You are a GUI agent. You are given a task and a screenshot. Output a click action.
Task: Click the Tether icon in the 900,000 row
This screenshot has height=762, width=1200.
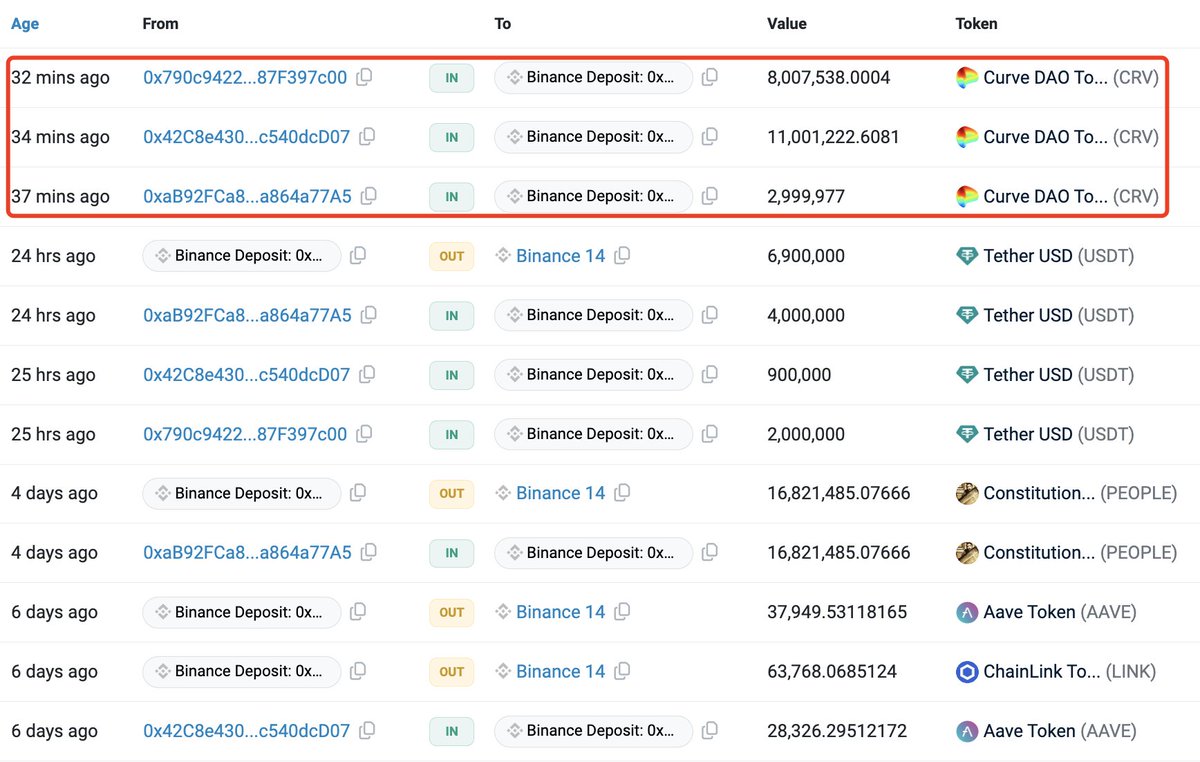click(x=967, y=375)
